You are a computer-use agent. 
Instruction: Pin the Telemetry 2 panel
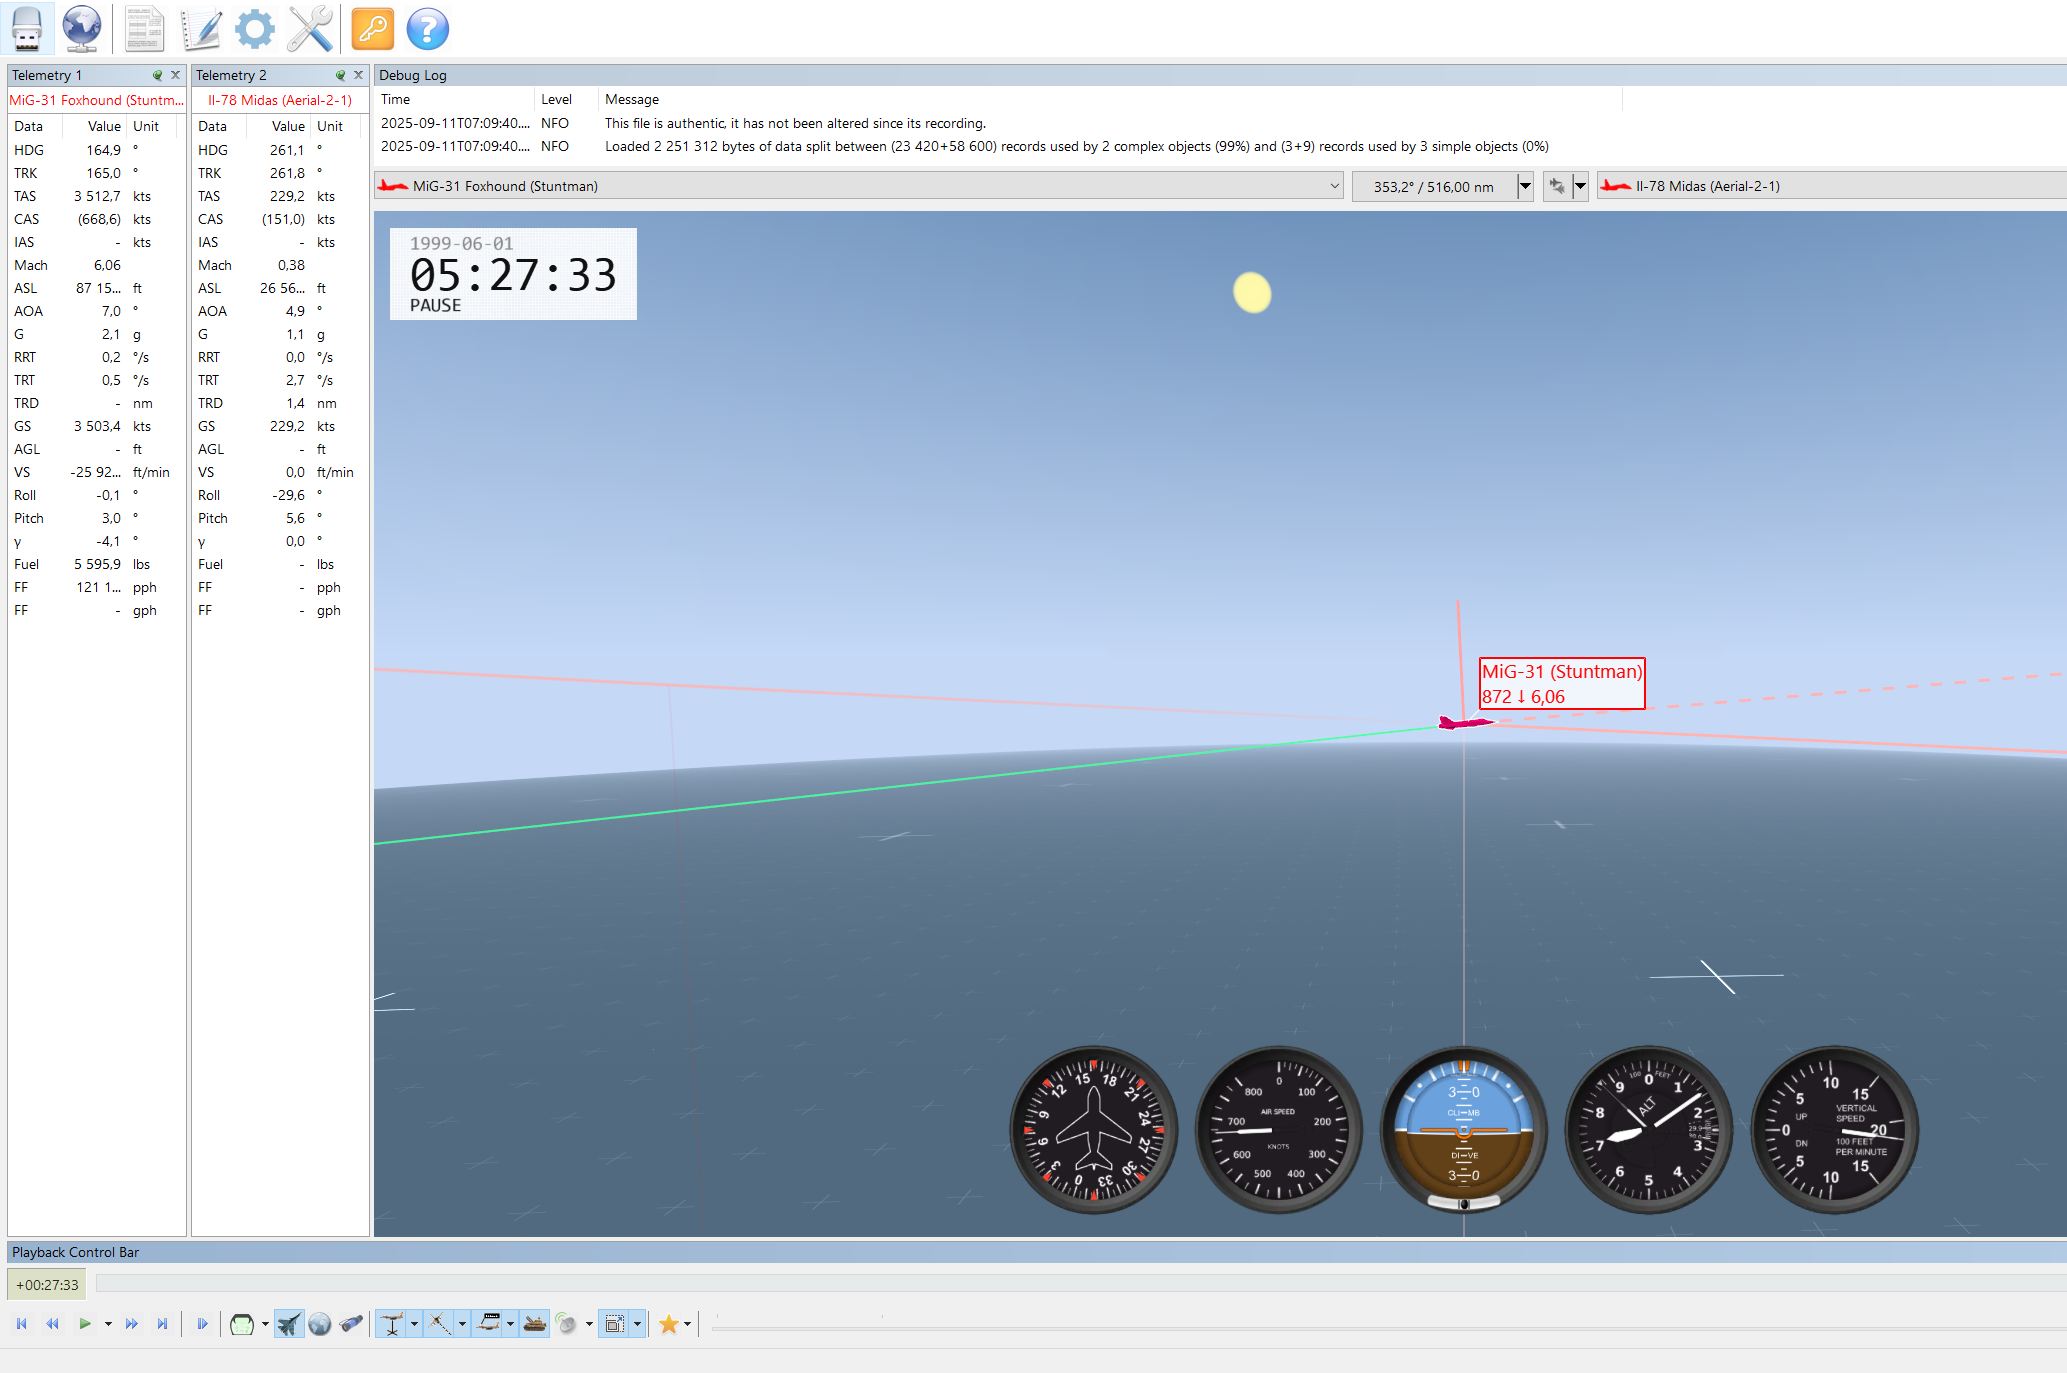(340, 75)
